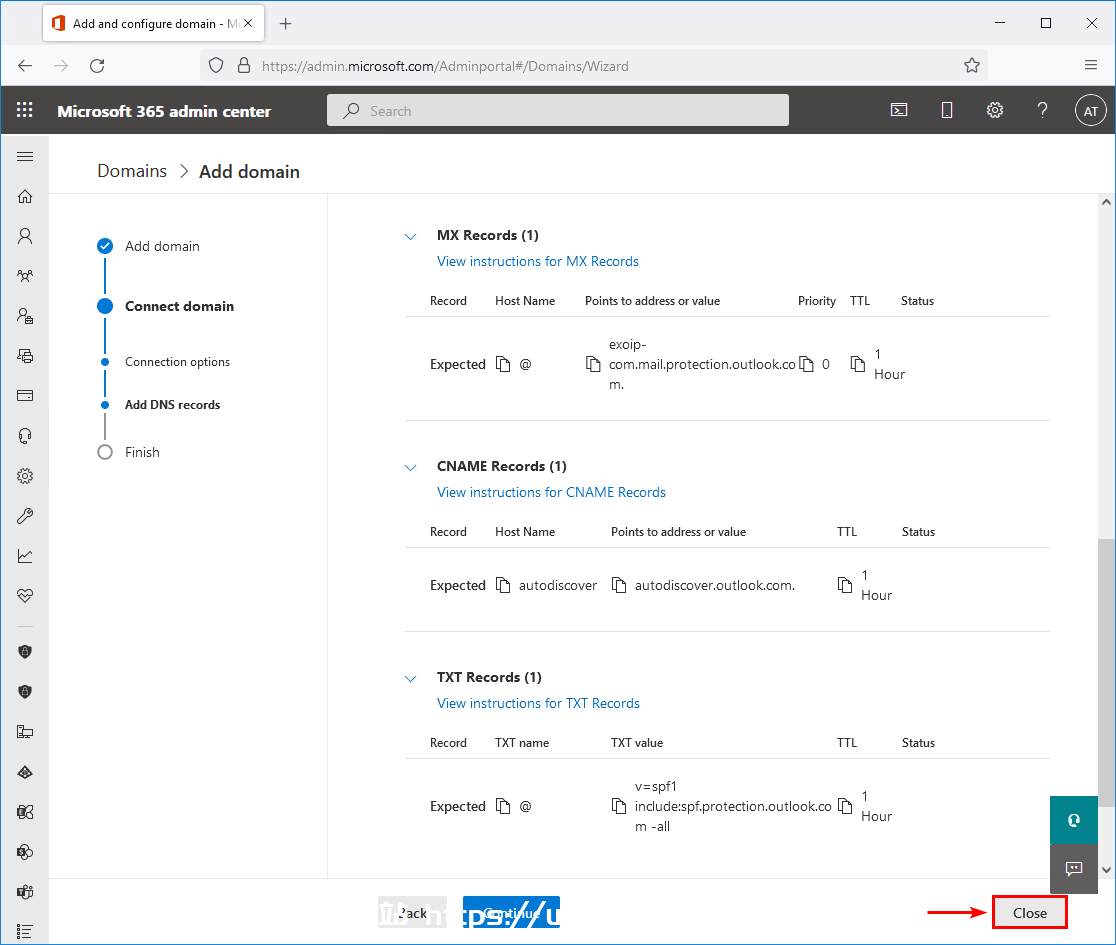Copy TXT name @
This screenshot has width=1116, height=945.
[503, 806]
